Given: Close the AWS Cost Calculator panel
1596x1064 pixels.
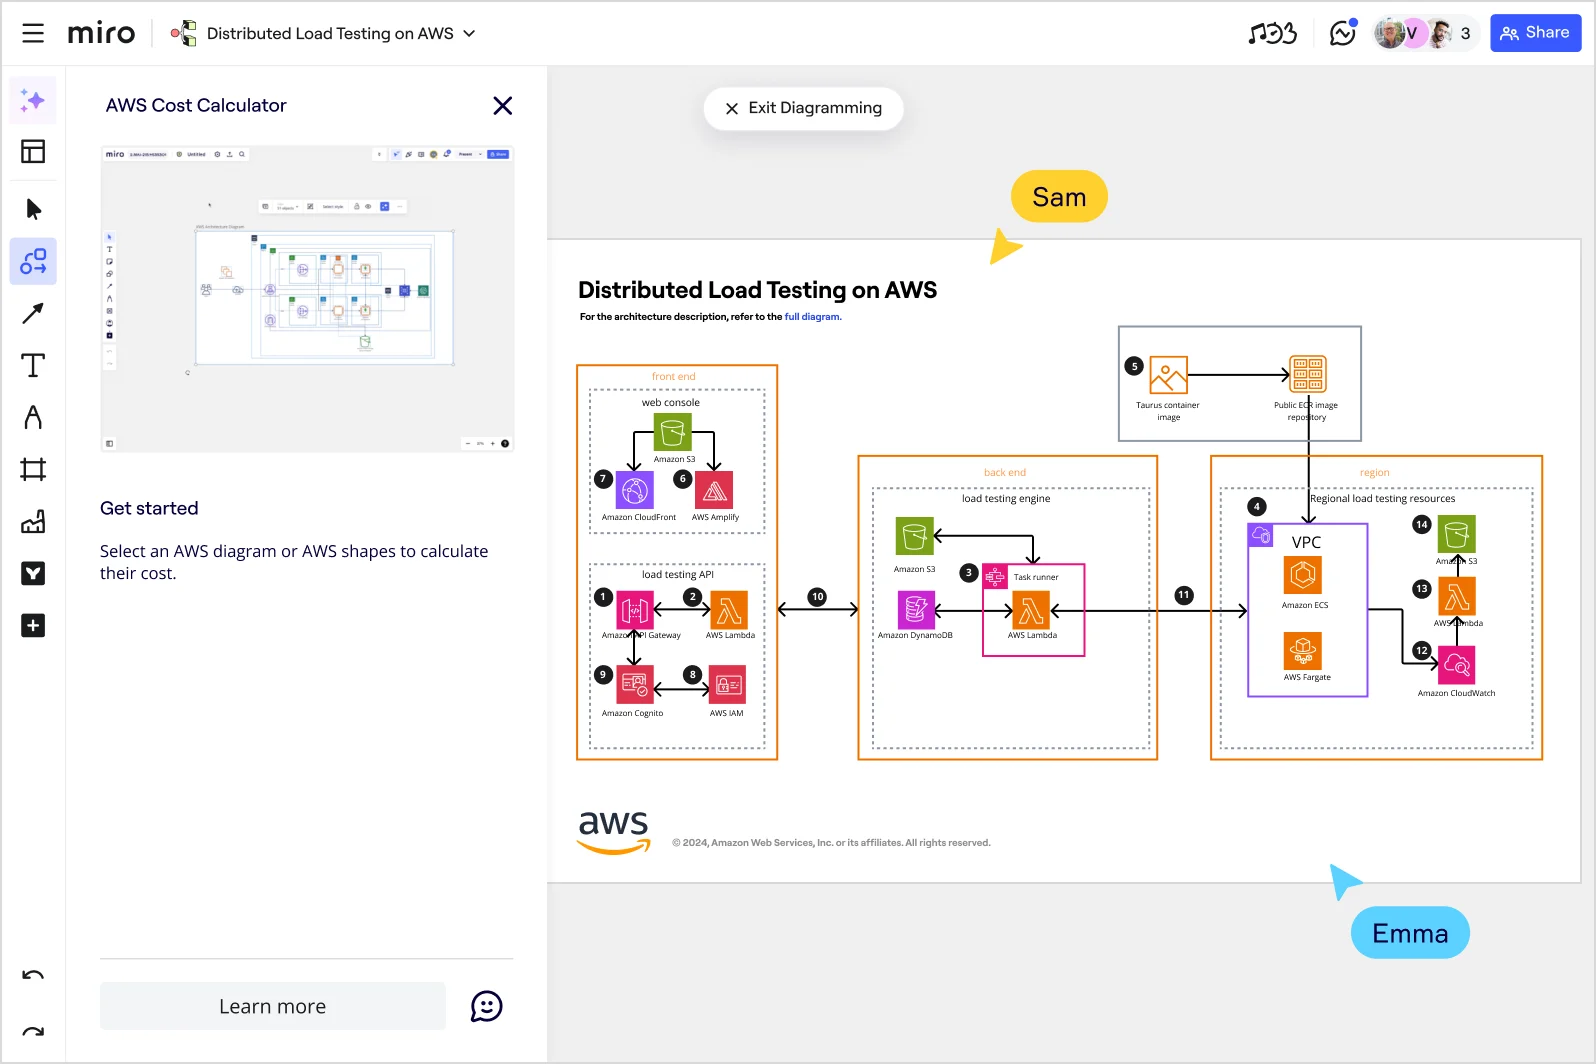Looking at the screenshot, I should [x=503, y=106].
